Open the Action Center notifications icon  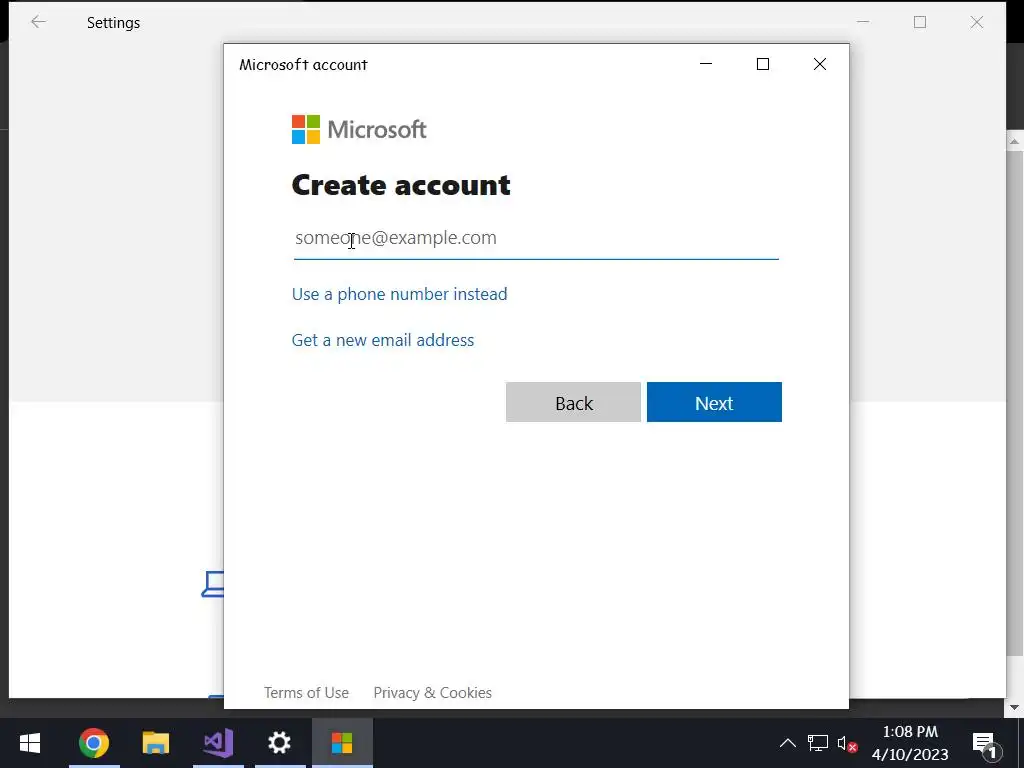987,744
